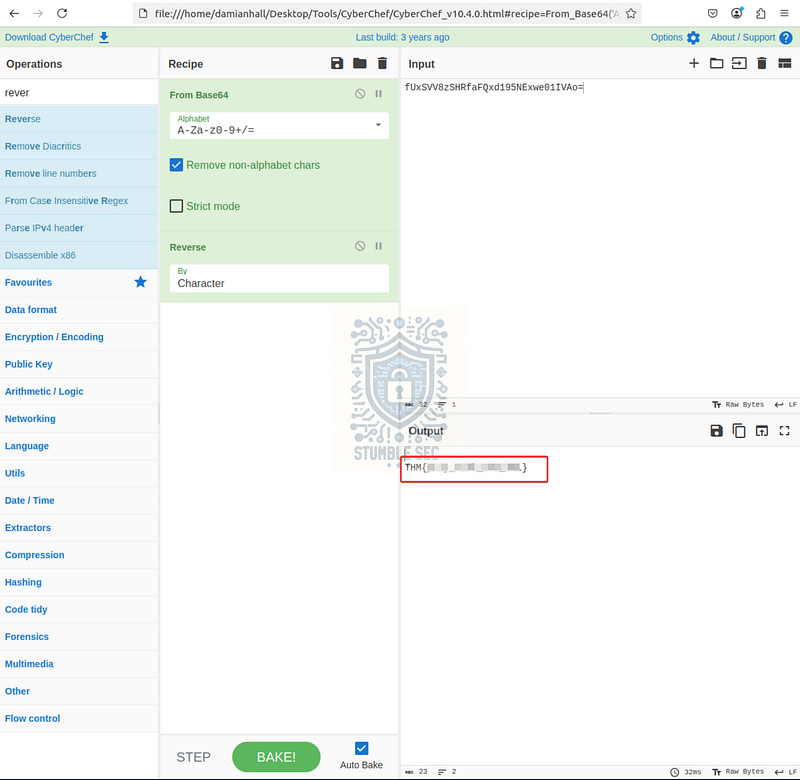Open the browser extensions icon
800x780 pixels.
[760, 13]
